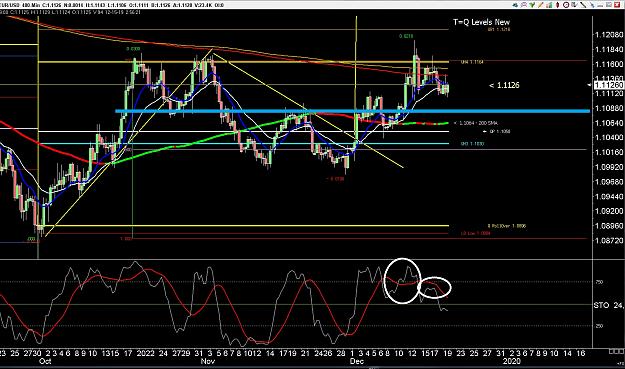Screen dimensions: 625x369
Task: Open the bar chart indicators icon
Action: click(549, 5)
